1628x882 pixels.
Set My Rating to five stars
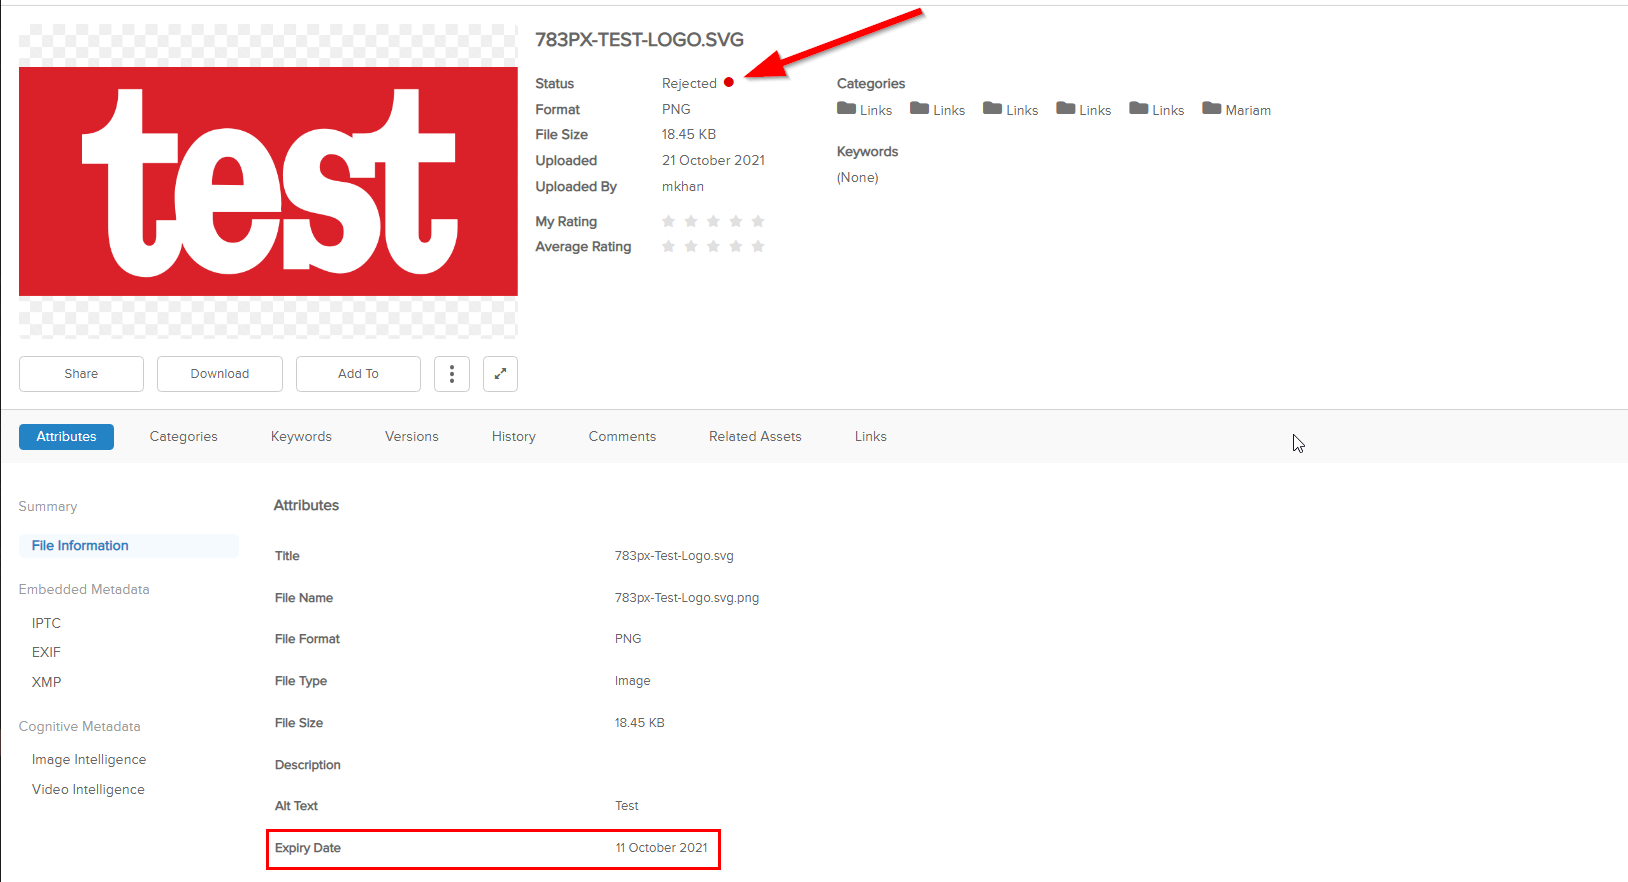pos(758,221)
